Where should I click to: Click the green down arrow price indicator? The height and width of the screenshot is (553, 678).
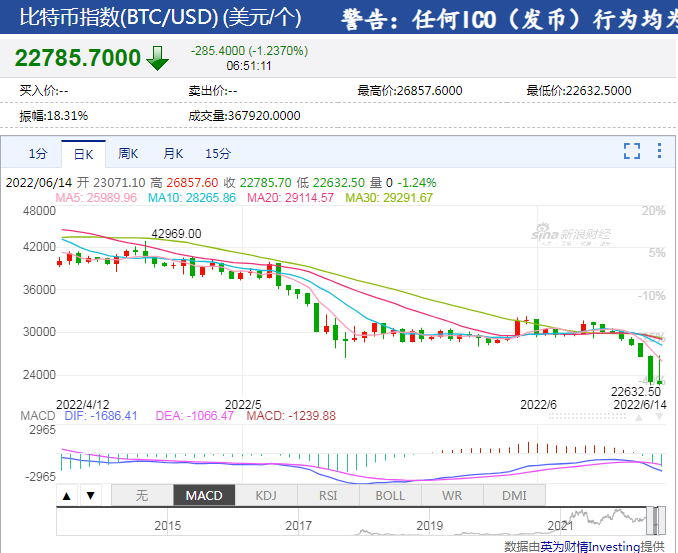pos(157,58)
